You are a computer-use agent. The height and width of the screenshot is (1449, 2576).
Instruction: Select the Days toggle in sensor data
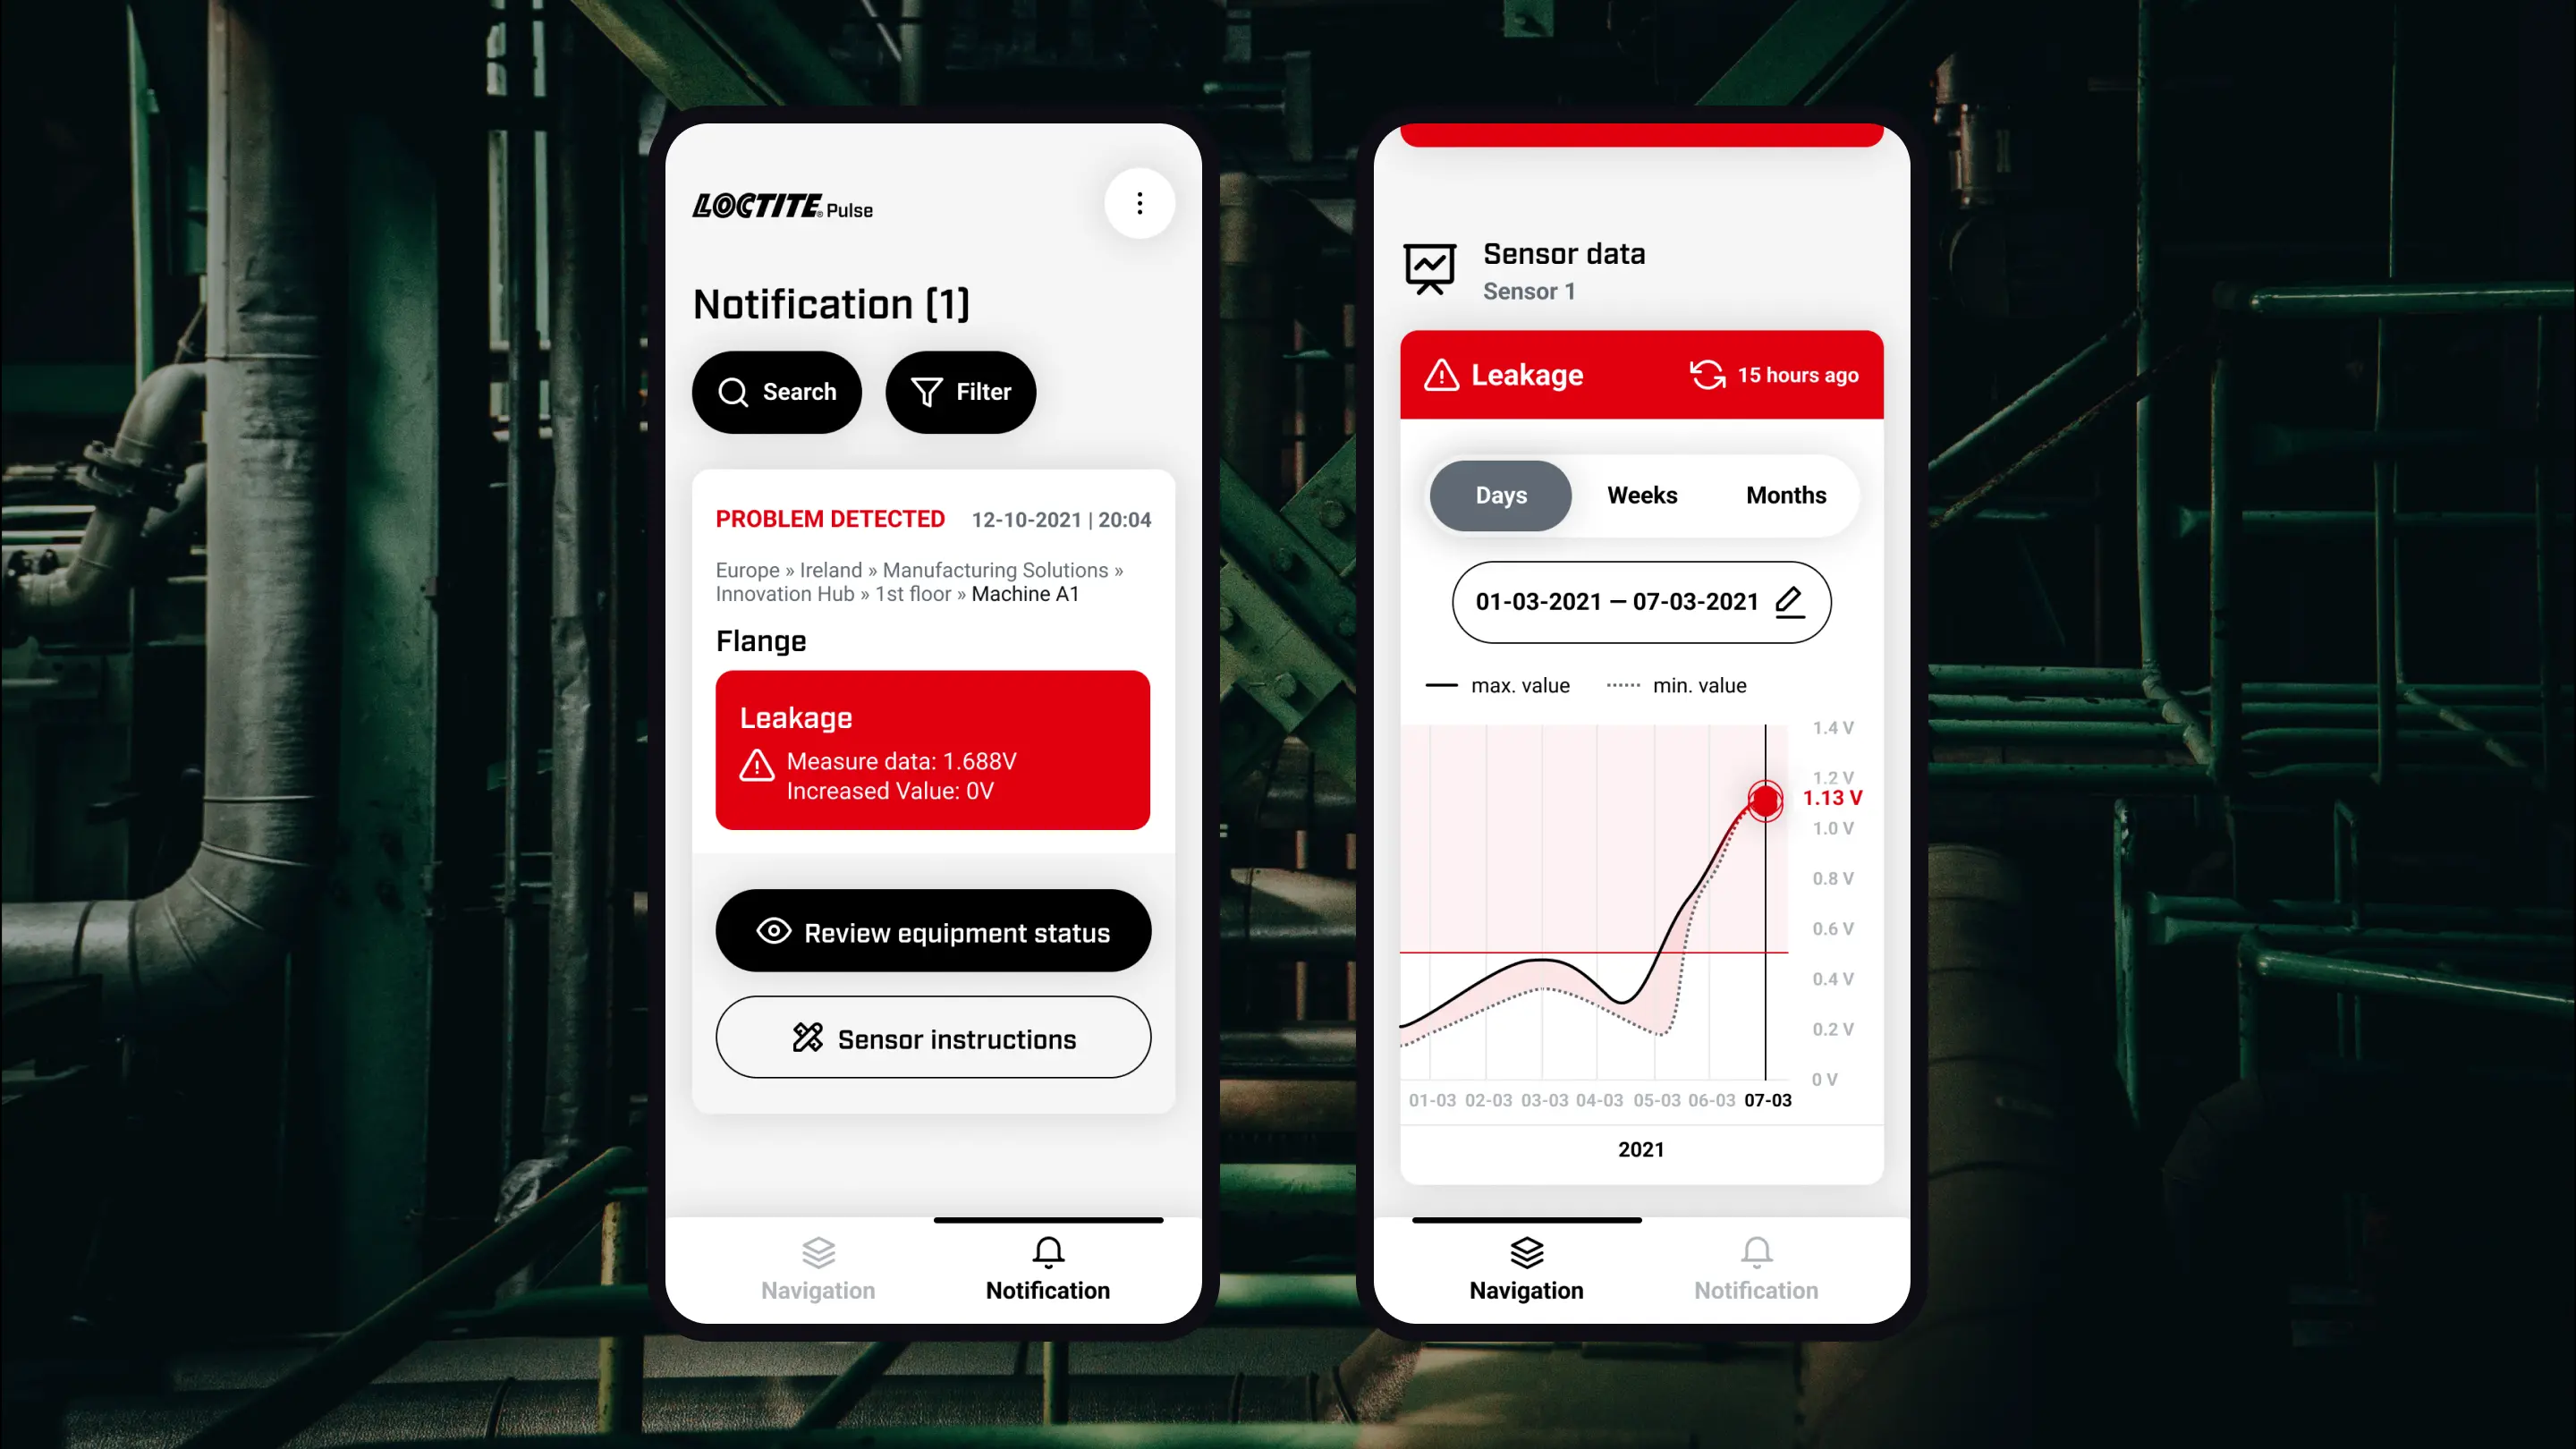(x=1502, y=496)
